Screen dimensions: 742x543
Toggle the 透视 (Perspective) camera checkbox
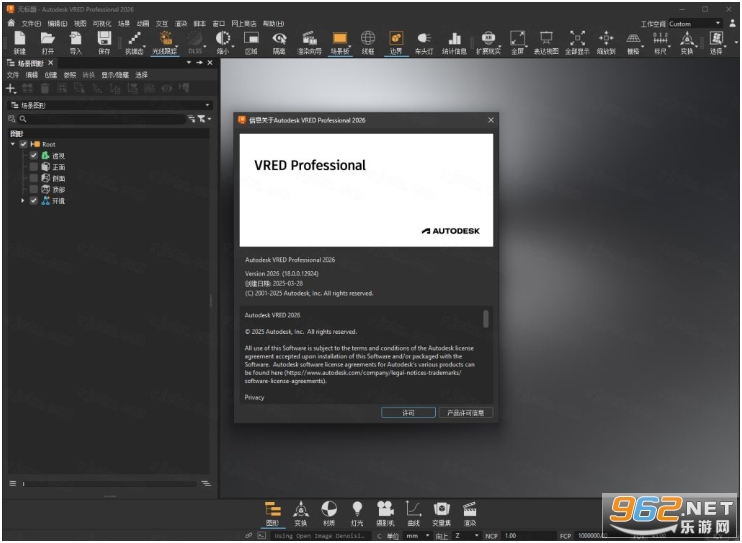[x=34, y=155]
